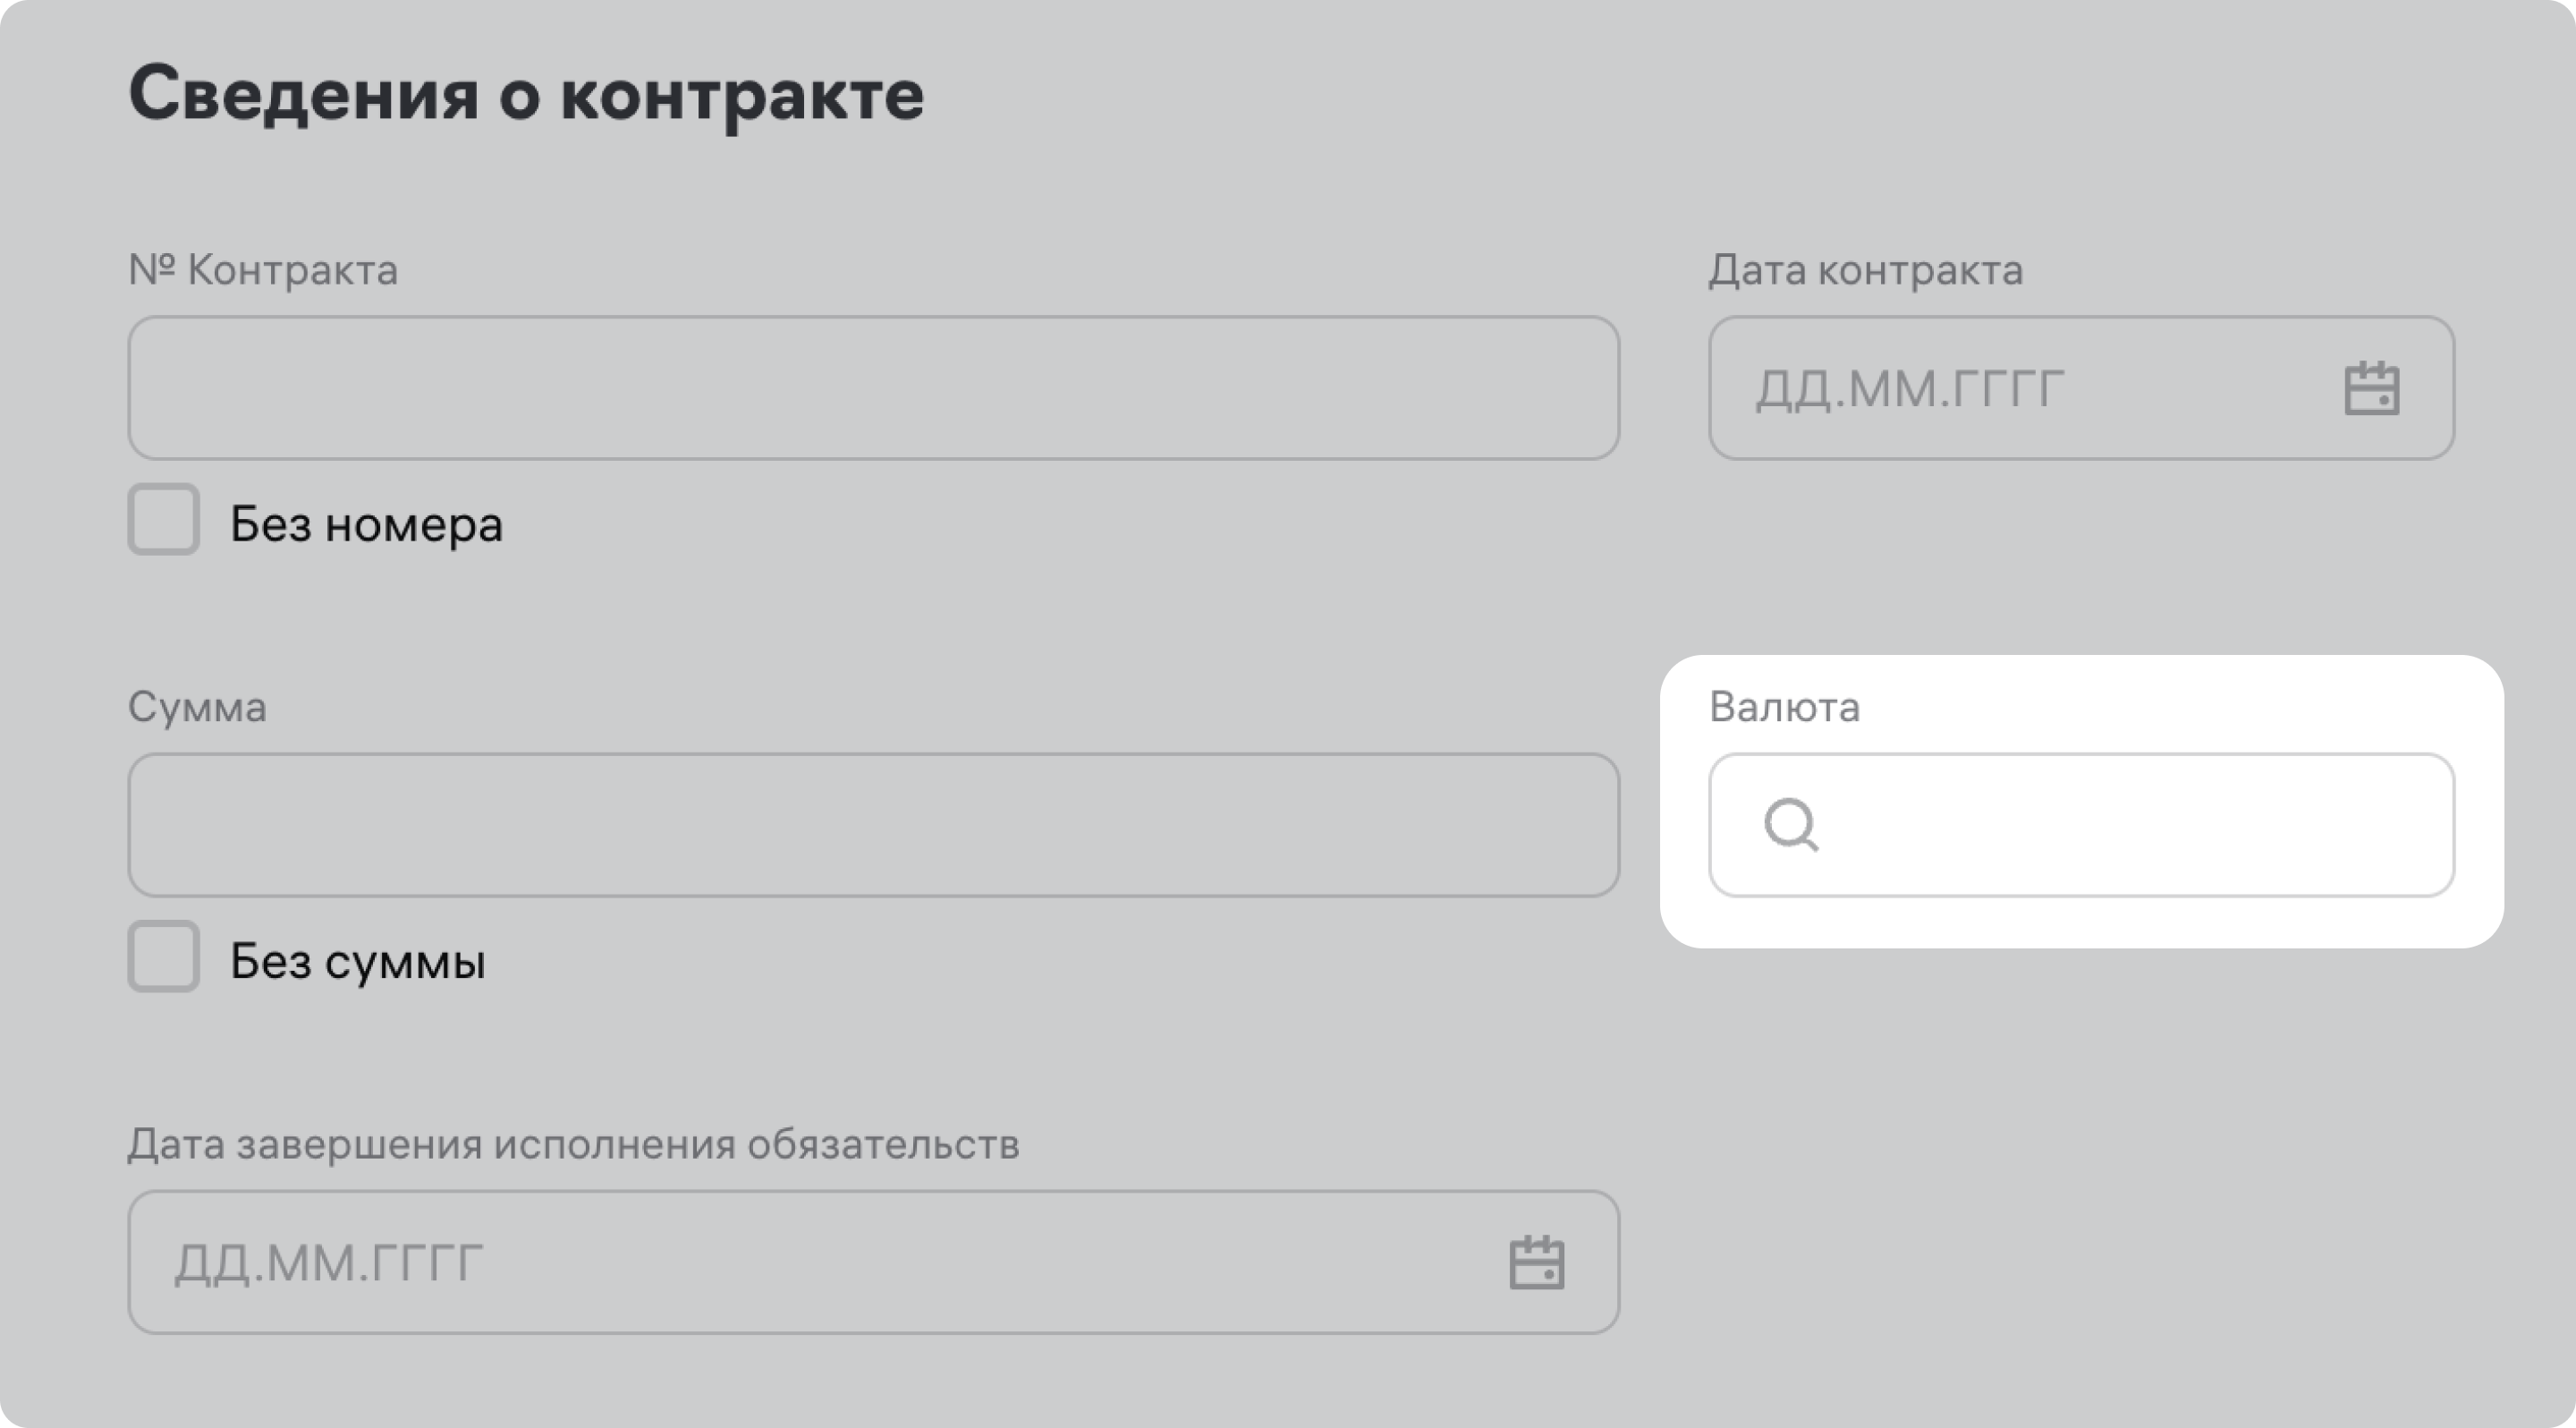
Task: Click the Без номера label text
Action: 366,524
